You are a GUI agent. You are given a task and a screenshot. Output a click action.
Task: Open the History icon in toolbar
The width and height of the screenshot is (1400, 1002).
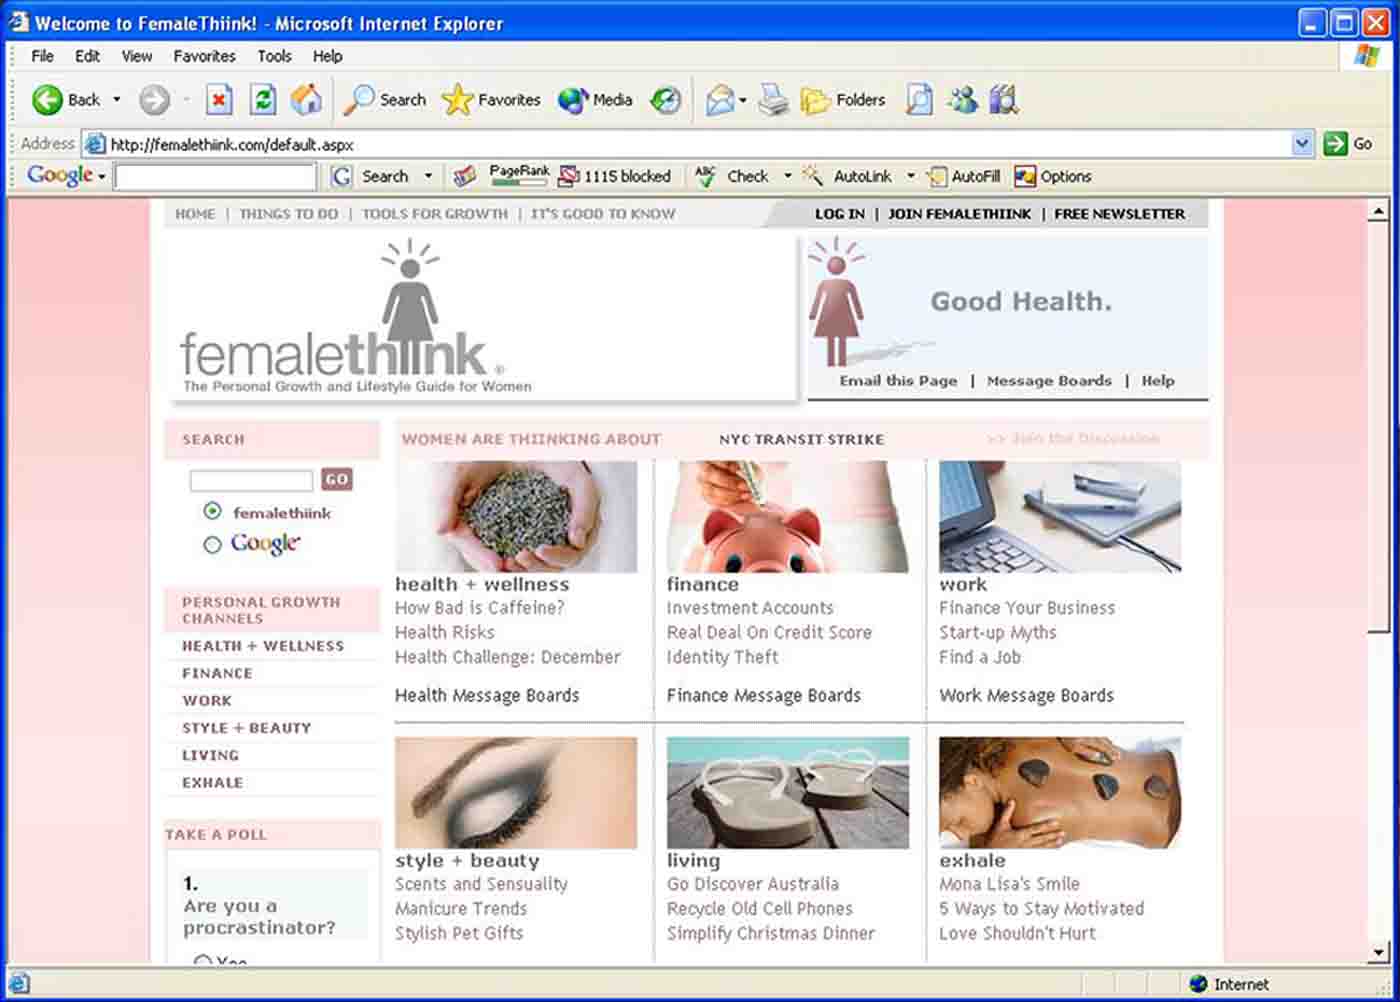pos(665,99)
